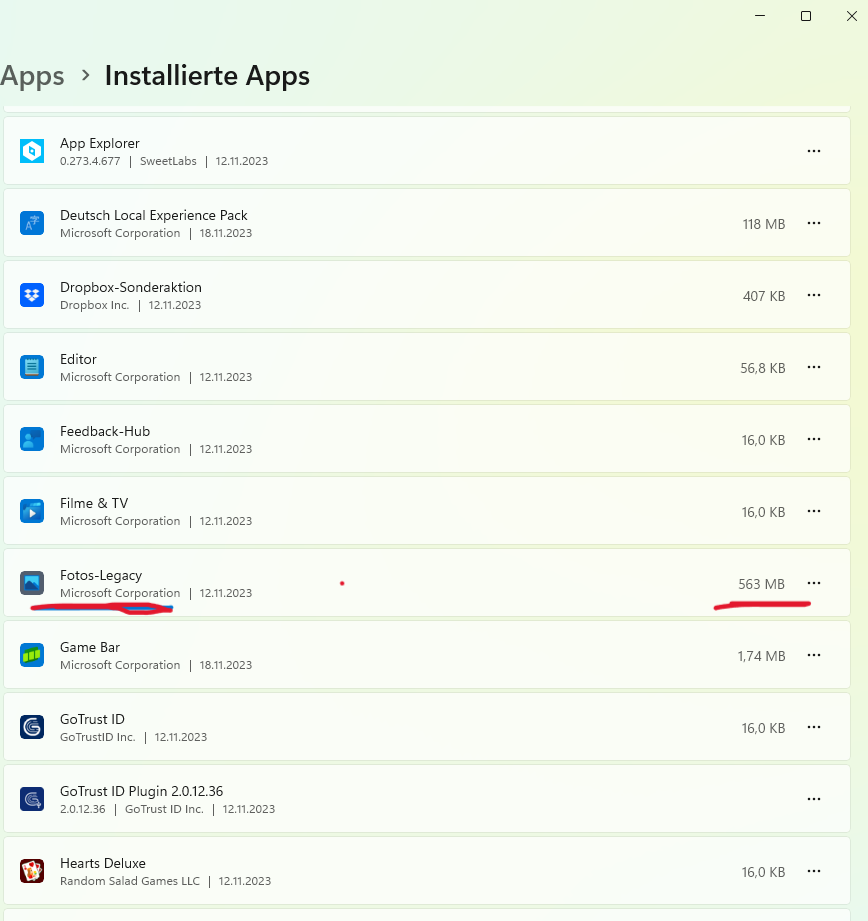Click the GoTrust ID app icon
This screenshot has height=921, width=868.
click(32, 727)
